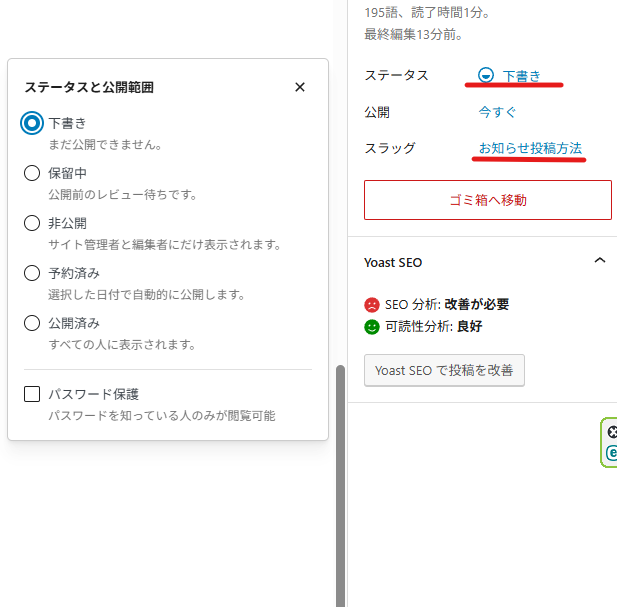Click the green e icon at right edge
617x607 pixels.
pyautogui.click(x=612, y=453)
